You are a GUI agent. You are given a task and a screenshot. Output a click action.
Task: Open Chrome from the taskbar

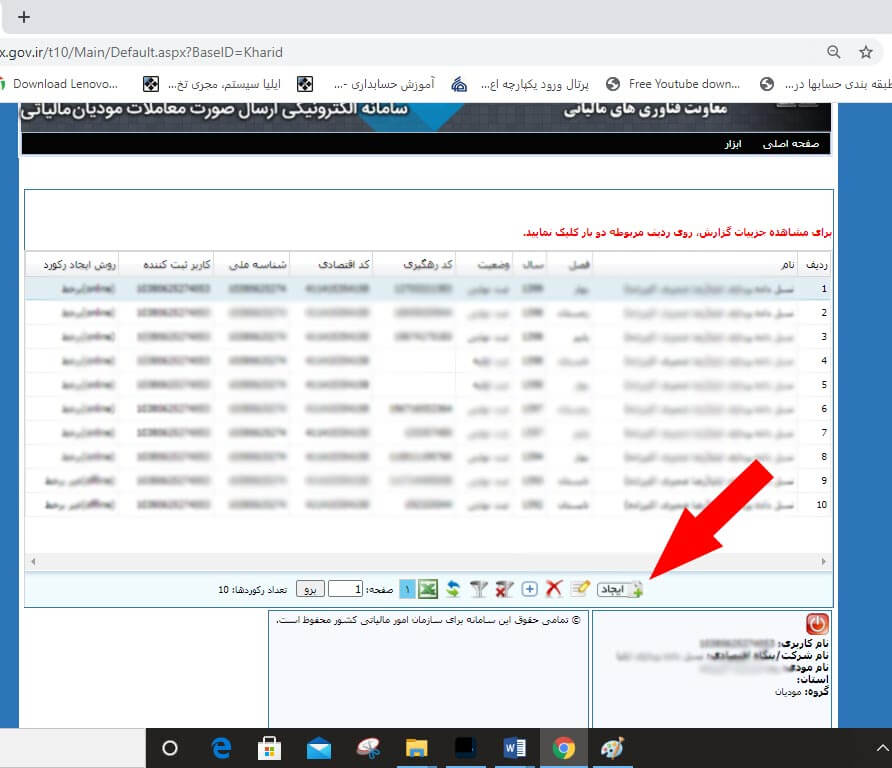(563, 747)
